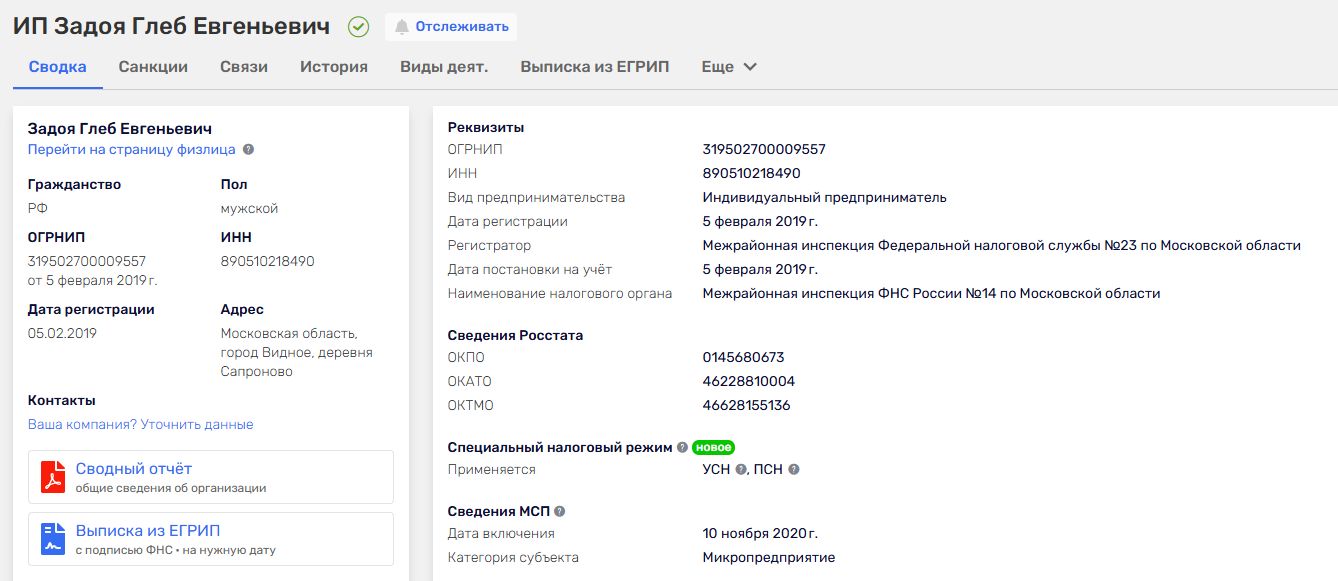Screen dimensions: 1338x581
Task: Click the green verified checkmark icon
Action: [x=358, y=27]
